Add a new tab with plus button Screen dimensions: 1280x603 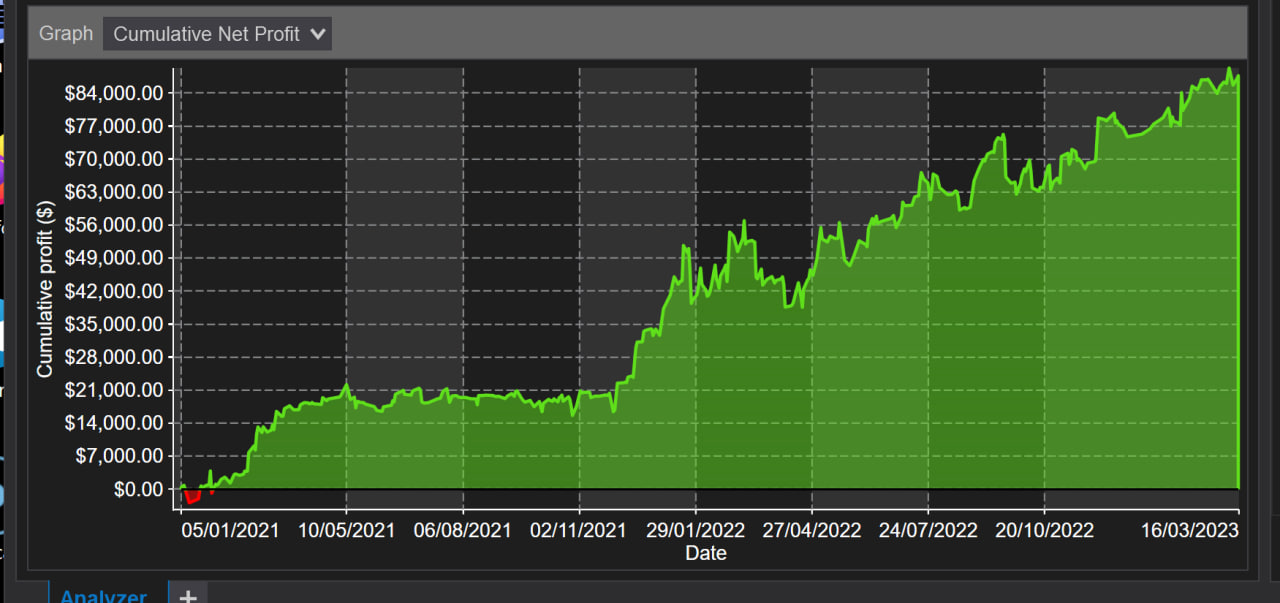[x=187, y=596]
